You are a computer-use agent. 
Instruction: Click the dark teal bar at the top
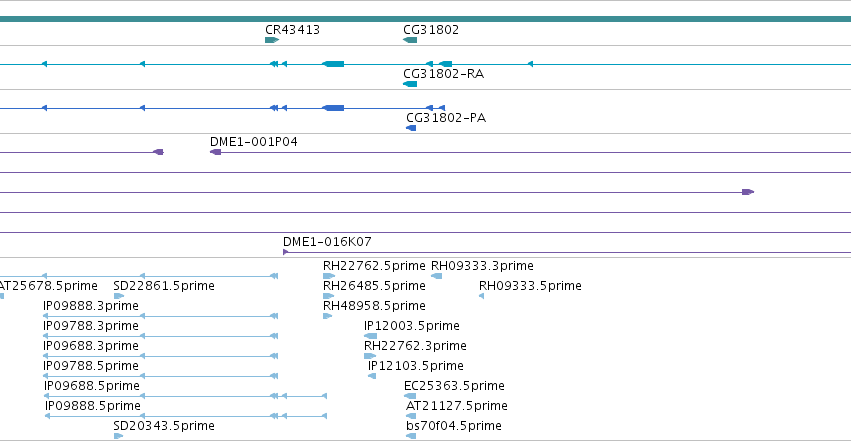coord(426,20)
